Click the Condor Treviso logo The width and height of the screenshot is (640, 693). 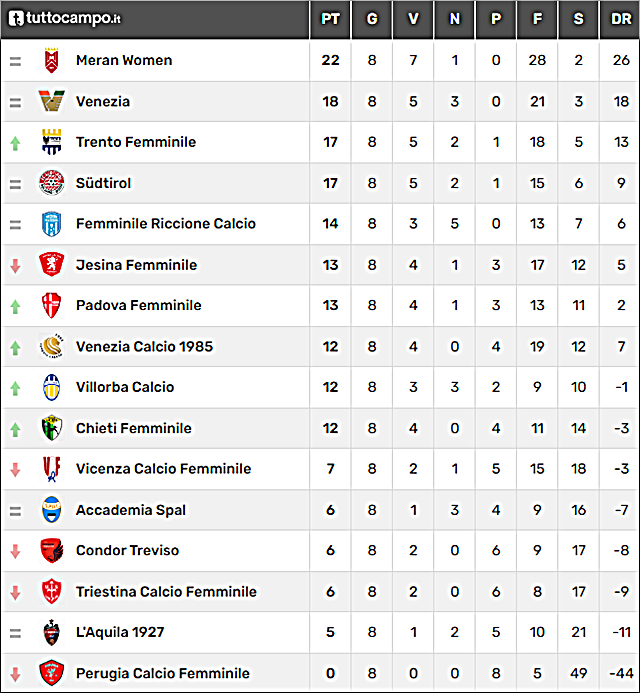(52, 550)
